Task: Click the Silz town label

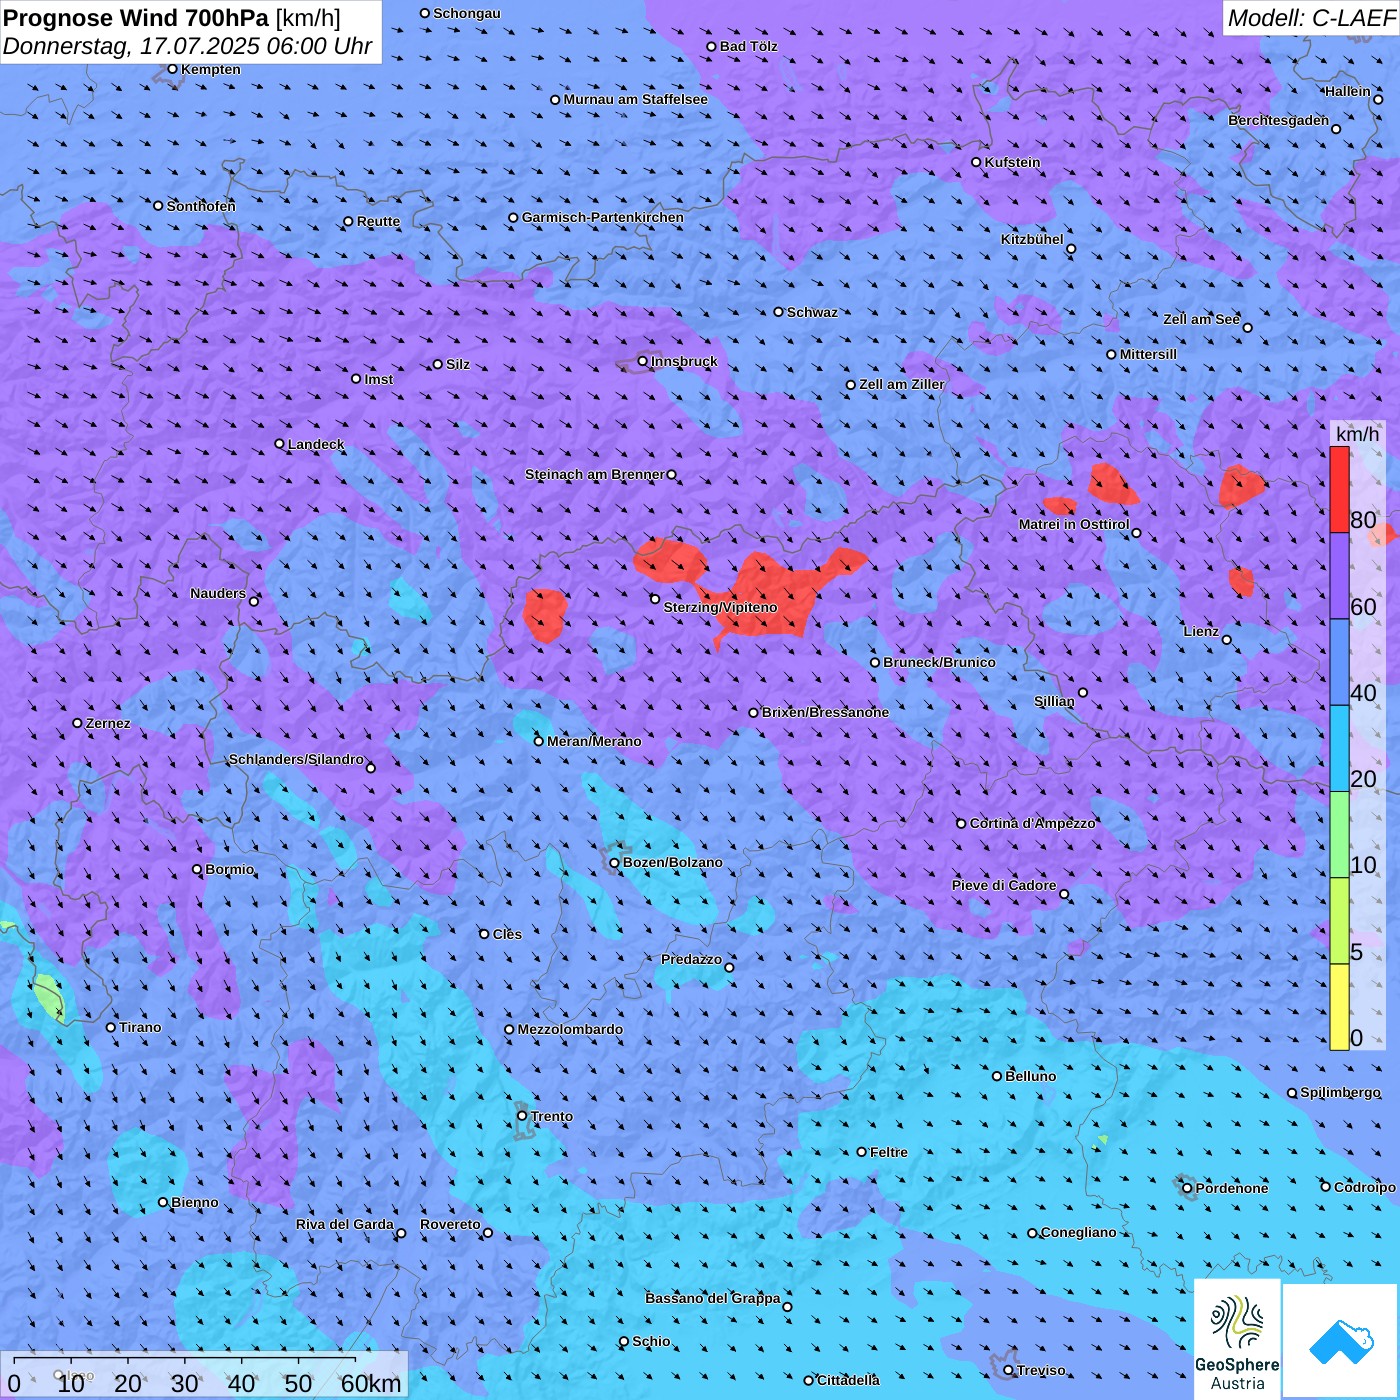Action: click(x=457, y=364)
